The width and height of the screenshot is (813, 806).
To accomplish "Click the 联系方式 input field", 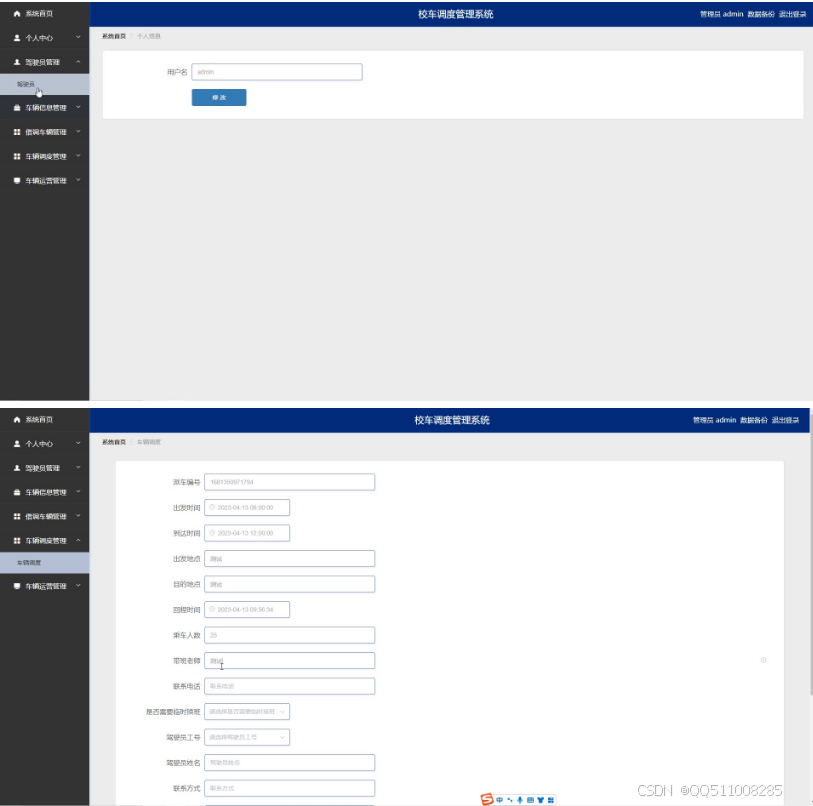I will [x=289, y=788].
